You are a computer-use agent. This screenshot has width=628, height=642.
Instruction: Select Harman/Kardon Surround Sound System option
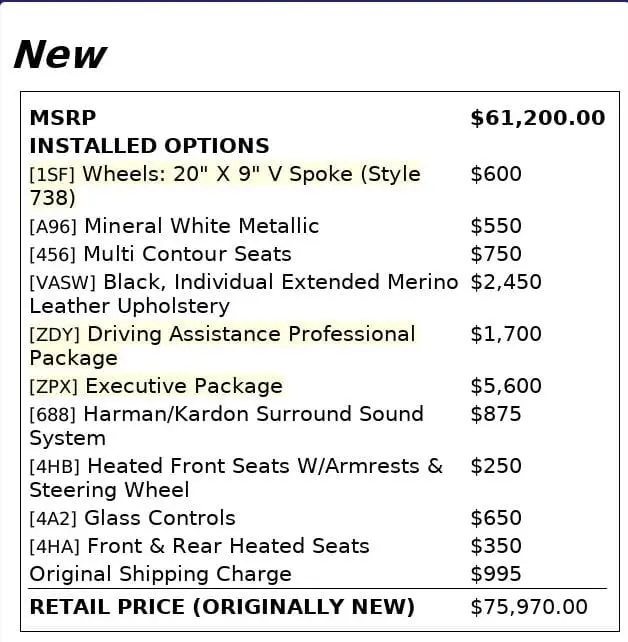click(x=226, y=426)
